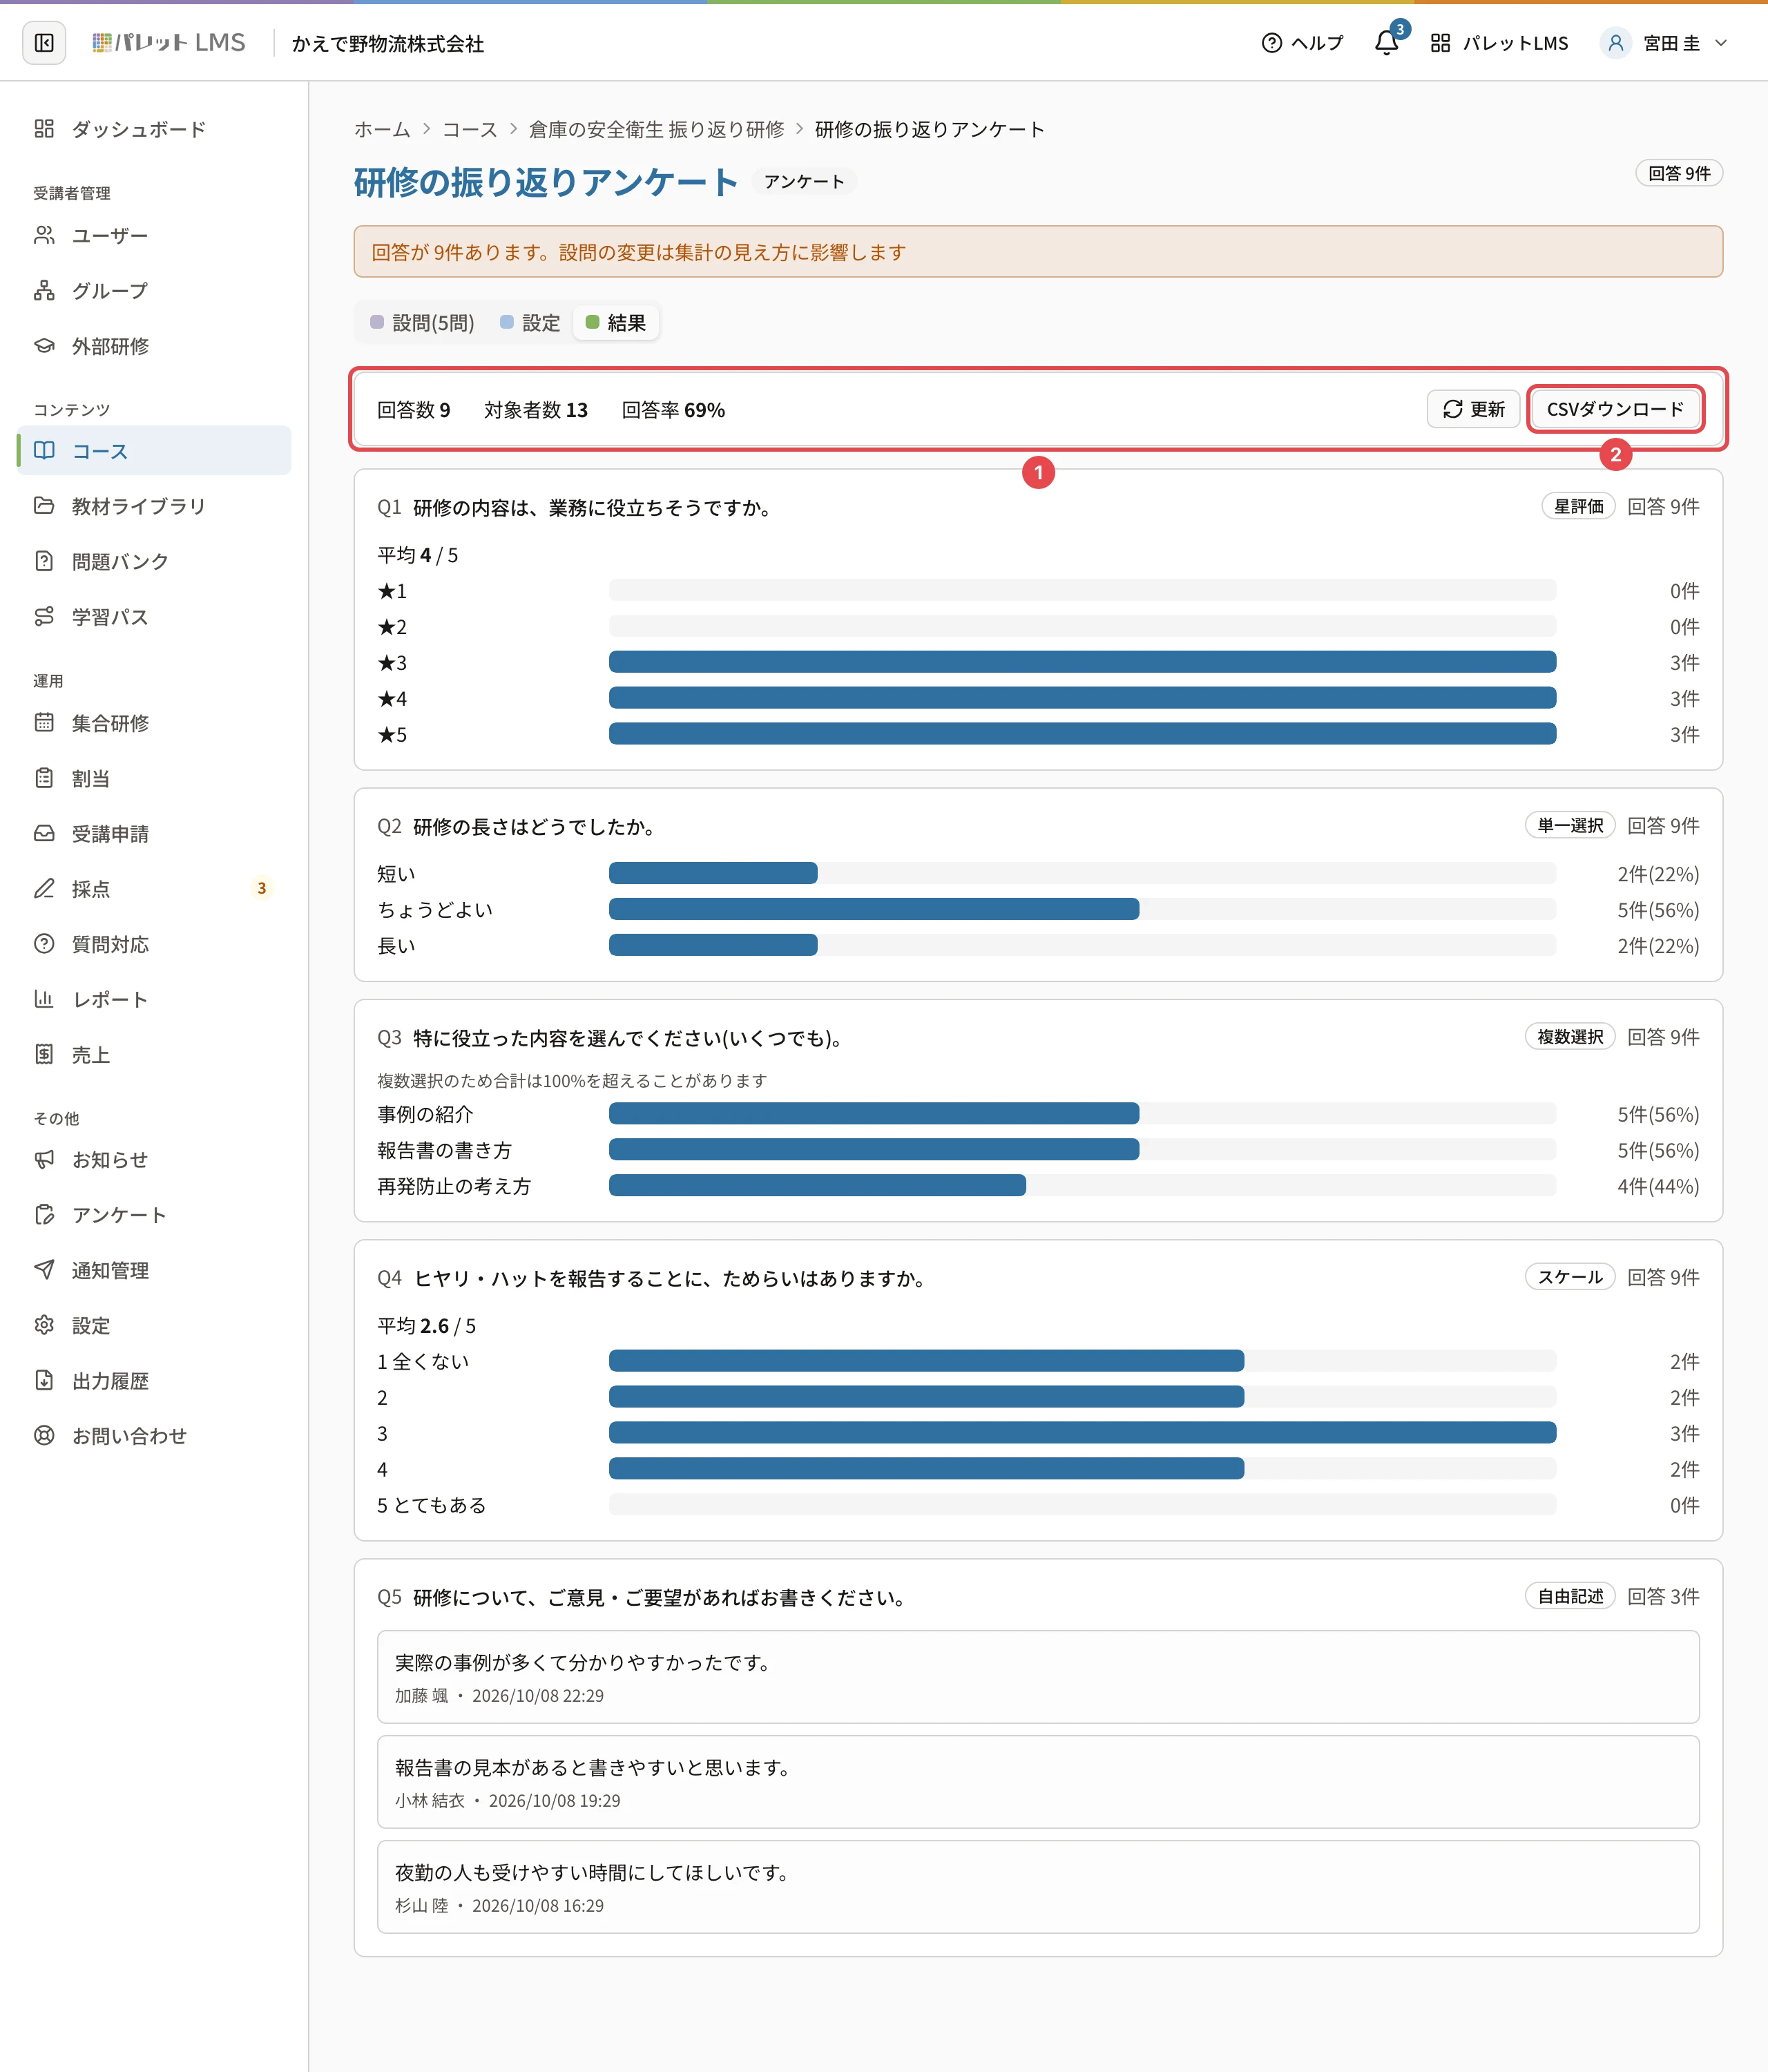Click the 出力履歴 download file icon
The width and height of the screenshot is (1768, 2072).
coord(44,1381)
